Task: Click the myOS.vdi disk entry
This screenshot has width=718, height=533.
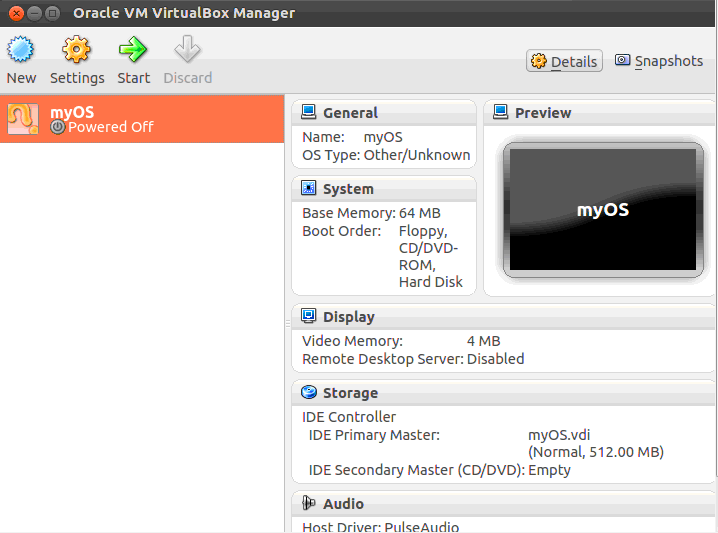Action: 559,435
